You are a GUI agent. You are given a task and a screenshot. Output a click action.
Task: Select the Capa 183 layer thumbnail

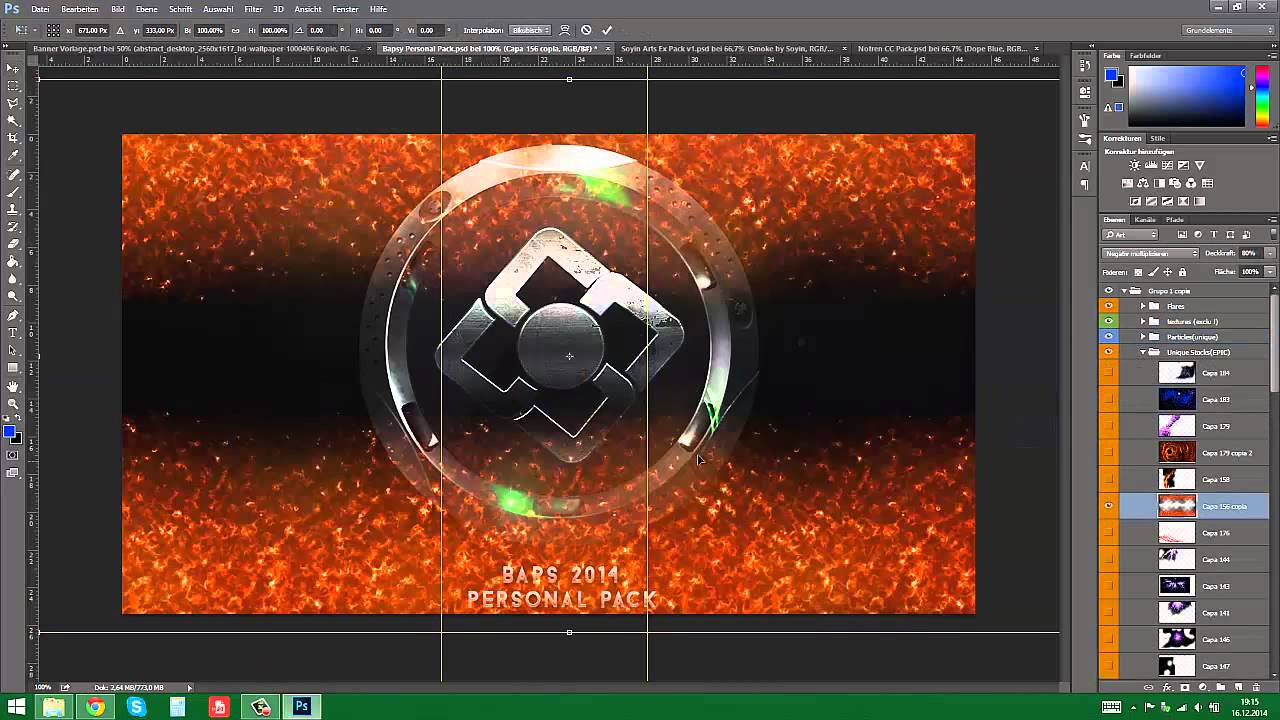[x=1177, y=399]
